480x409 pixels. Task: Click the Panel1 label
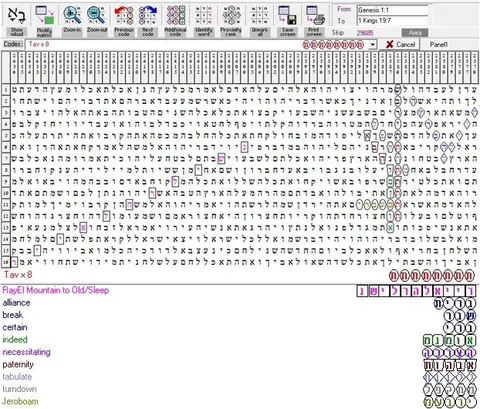click(x=438, y=44)
